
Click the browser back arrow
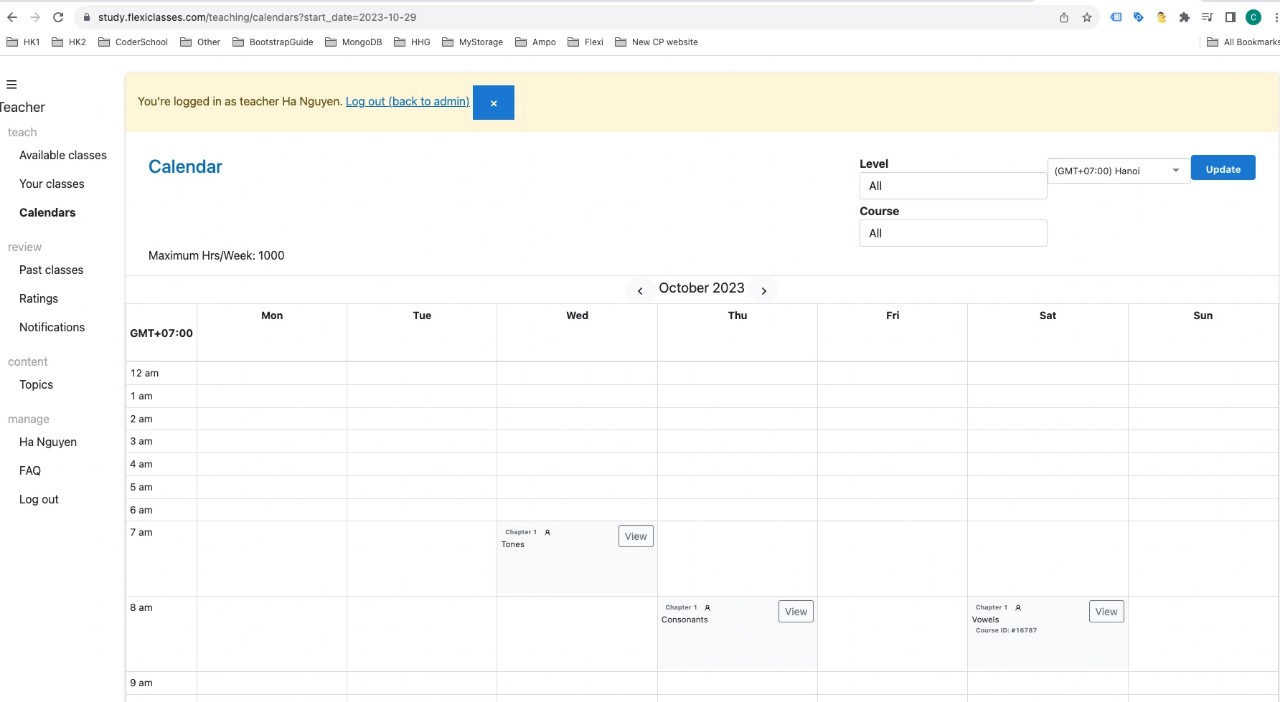coord(12,17)
